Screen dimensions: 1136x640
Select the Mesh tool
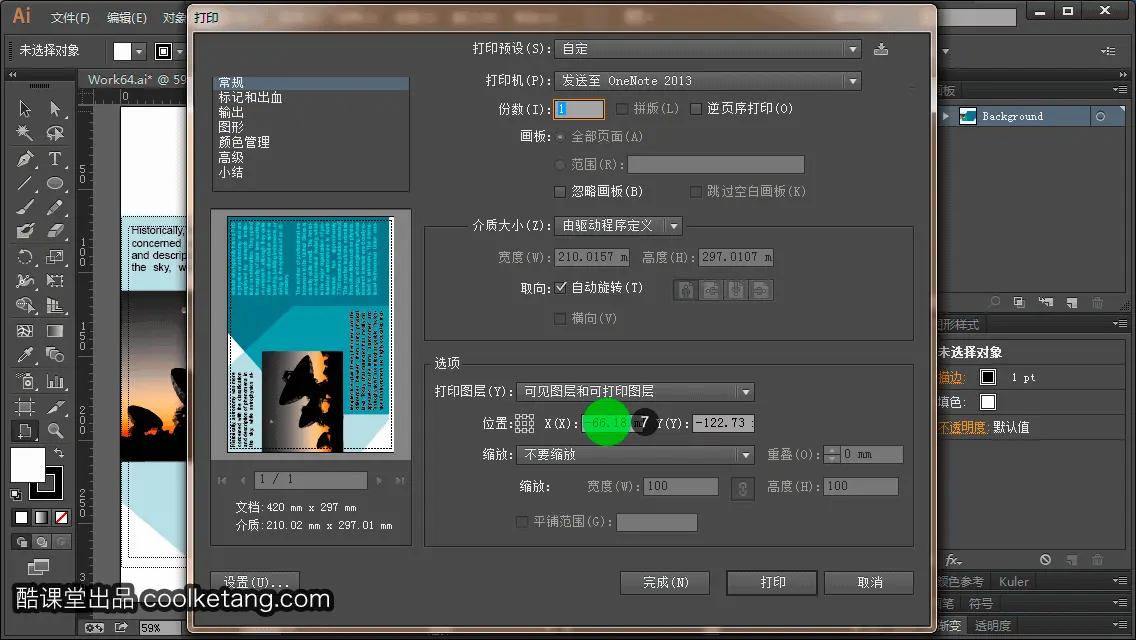[x=25, y=331]
